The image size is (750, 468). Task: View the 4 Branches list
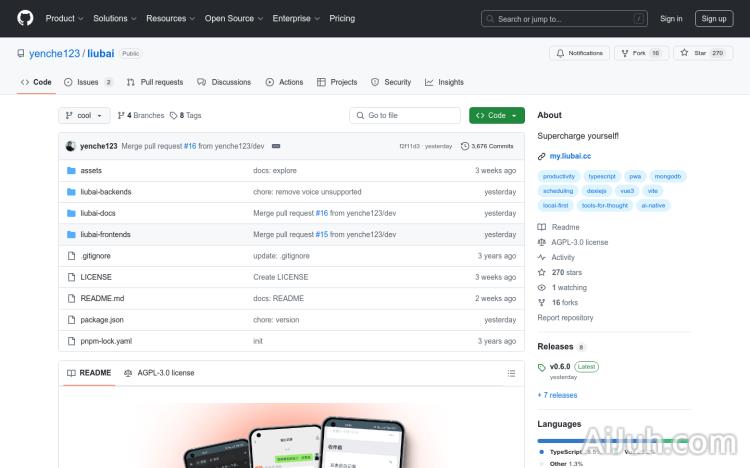[x=141, y=116]
